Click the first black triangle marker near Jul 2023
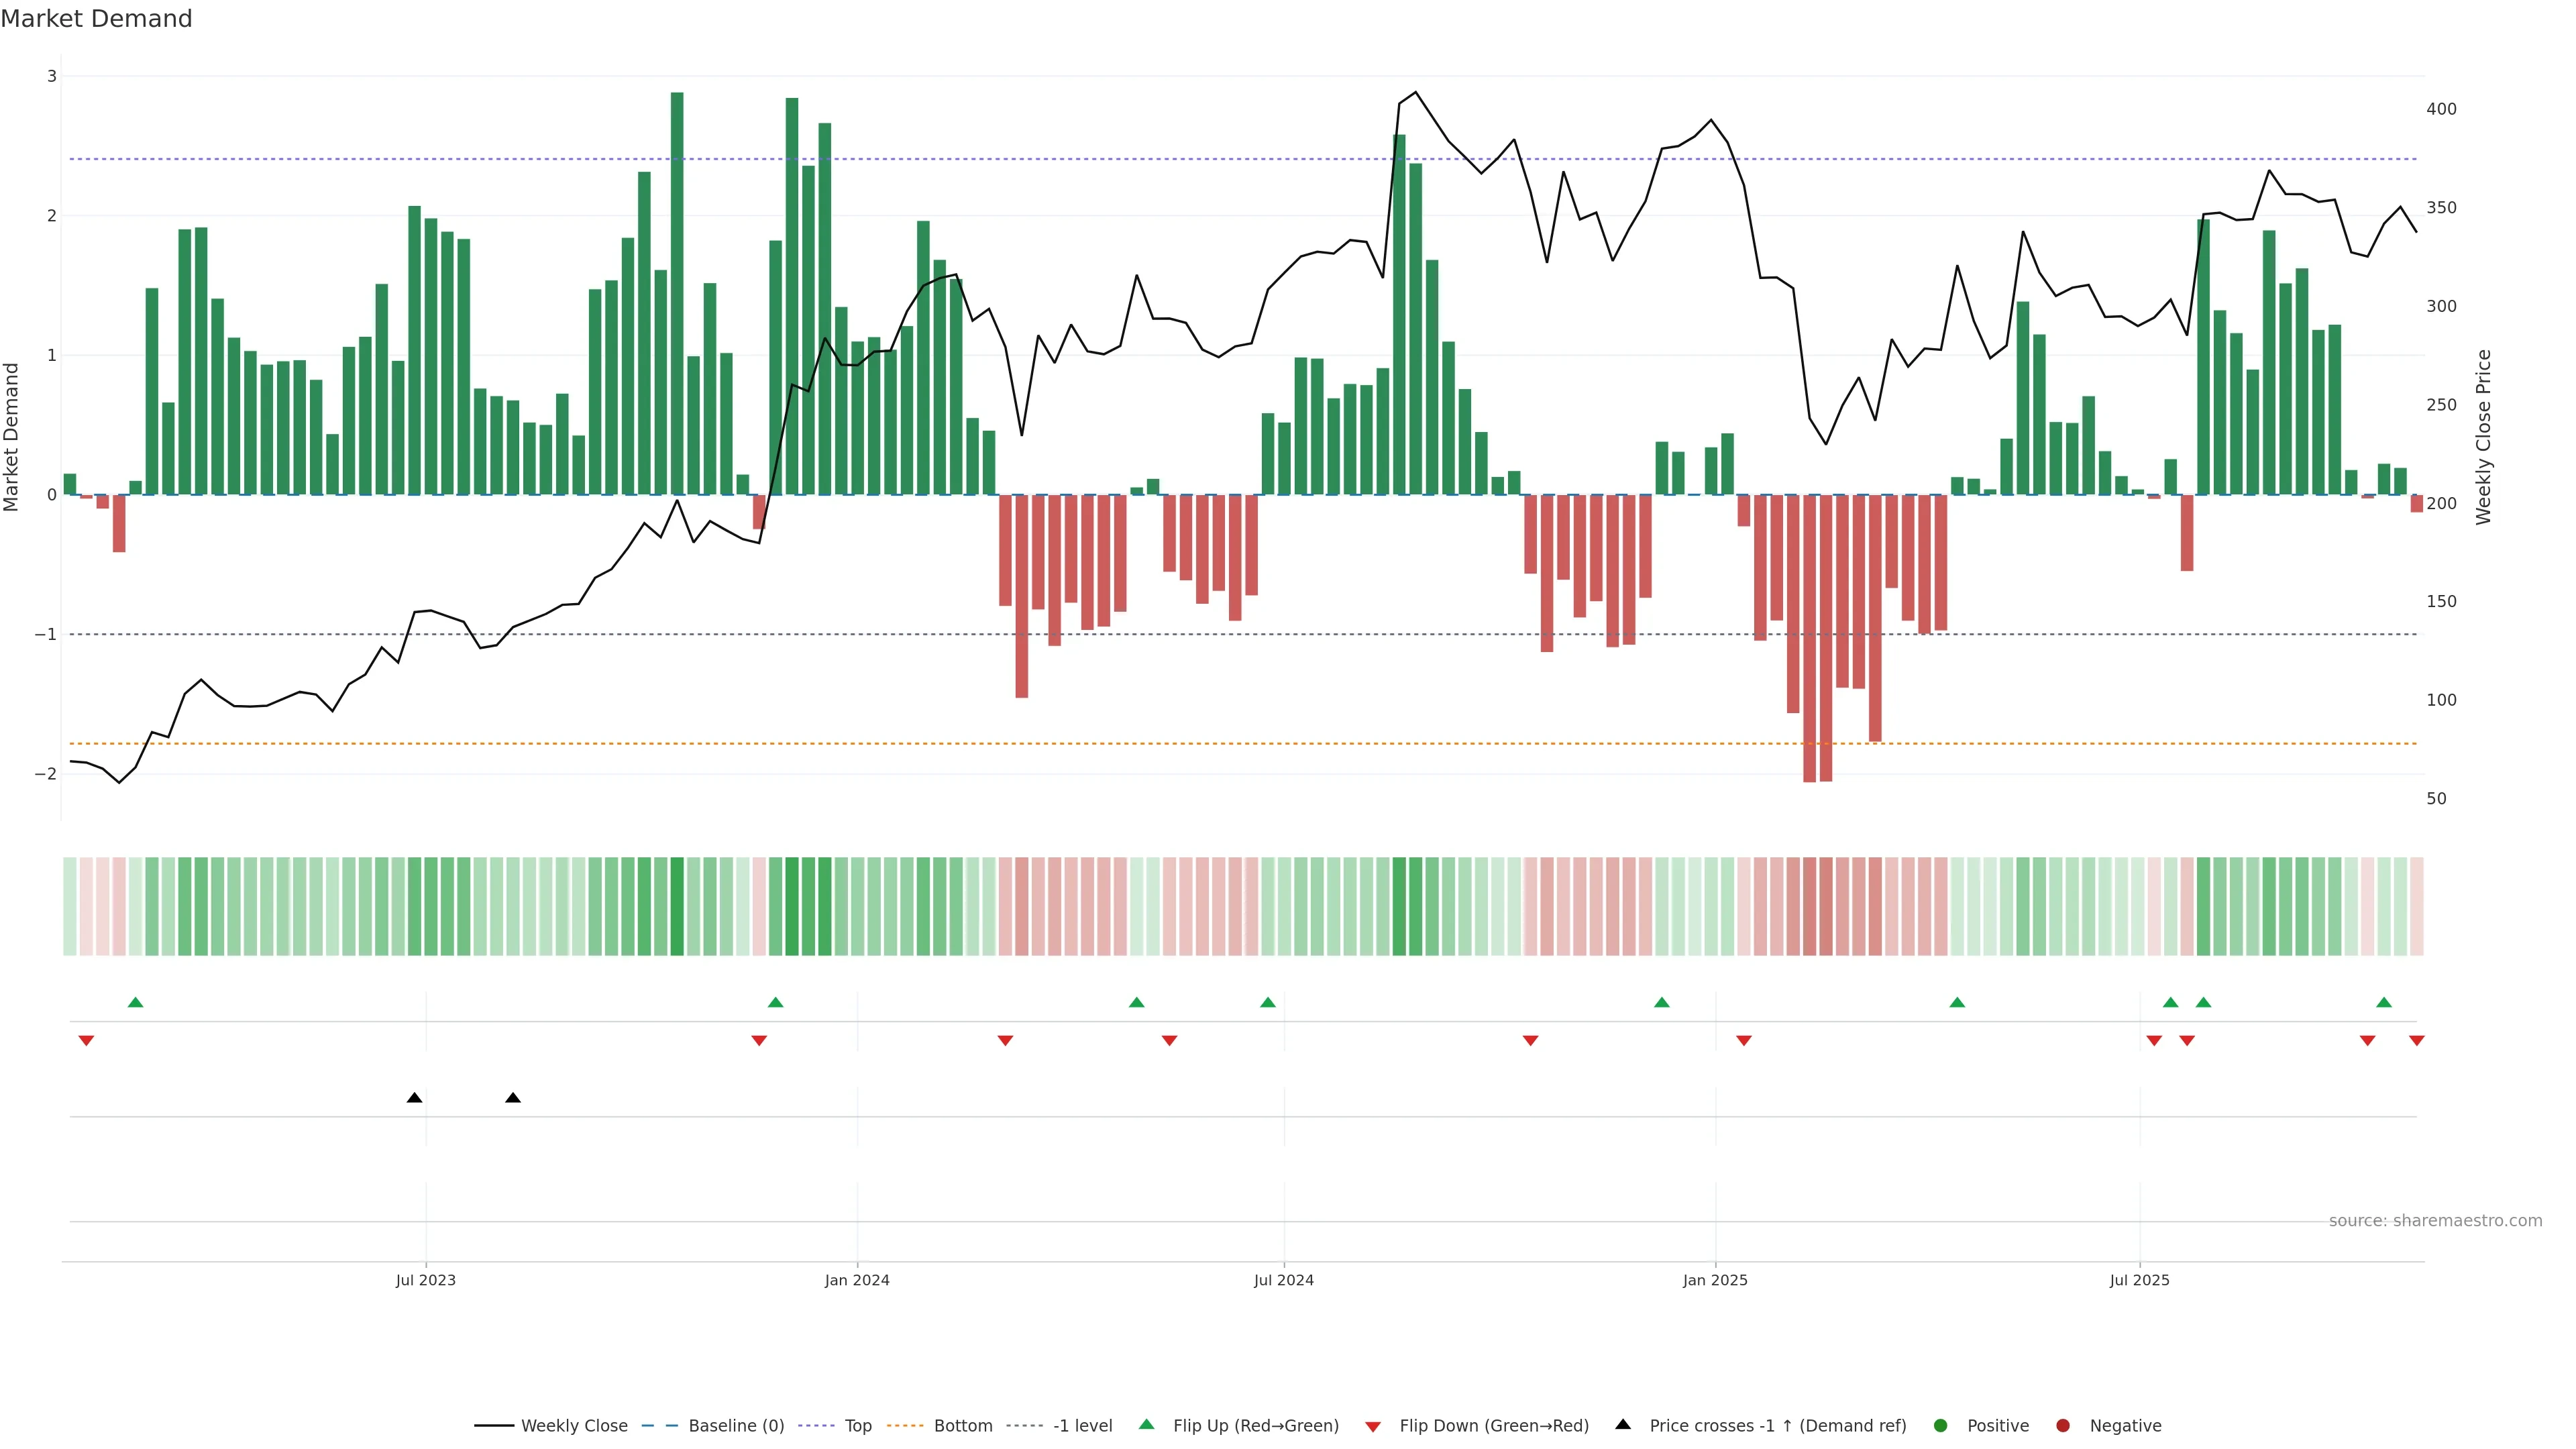Image resolution: width=2576 pixels, height=1449 pixels. 414,1098
